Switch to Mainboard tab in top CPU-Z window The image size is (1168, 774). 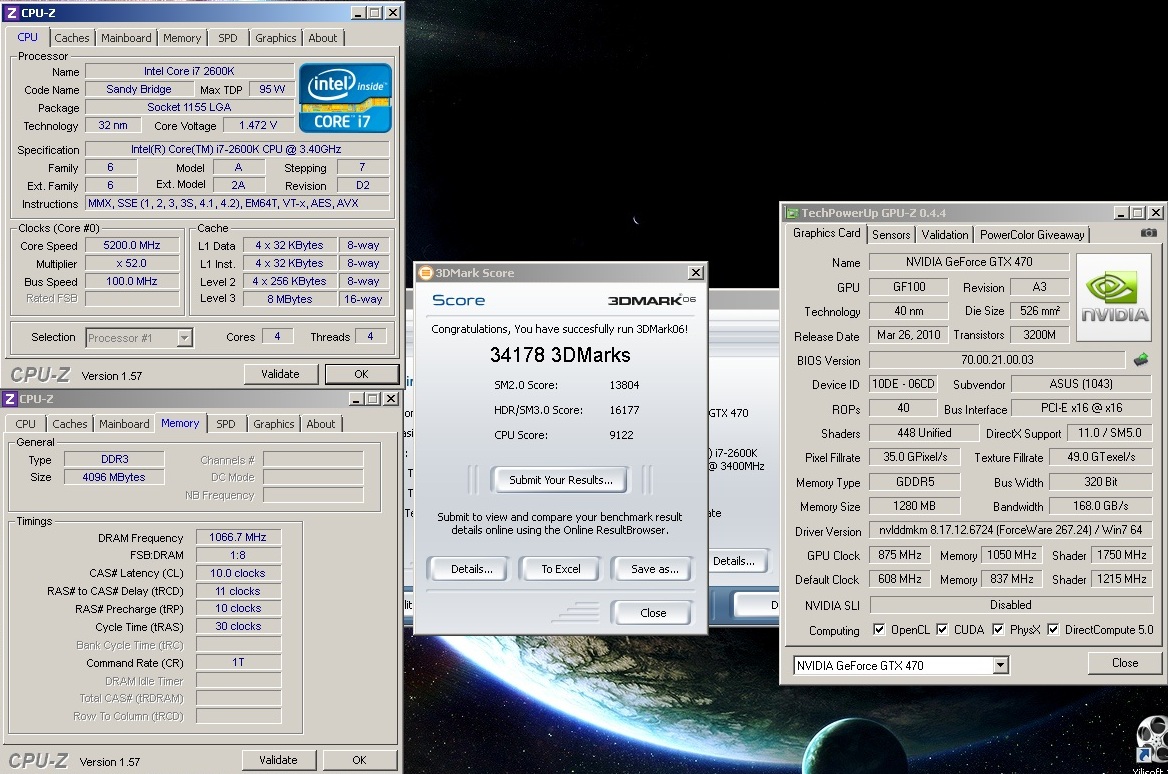[x=127, y=38]
